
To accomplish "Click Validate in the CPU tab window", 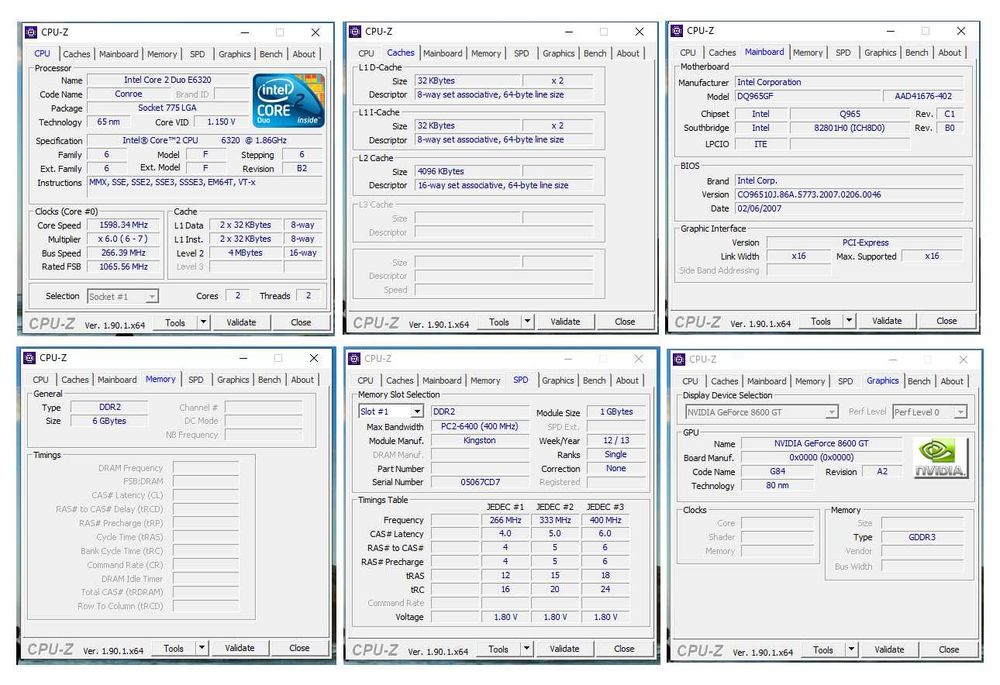I will pyautogui.click(x=241, y=323).
